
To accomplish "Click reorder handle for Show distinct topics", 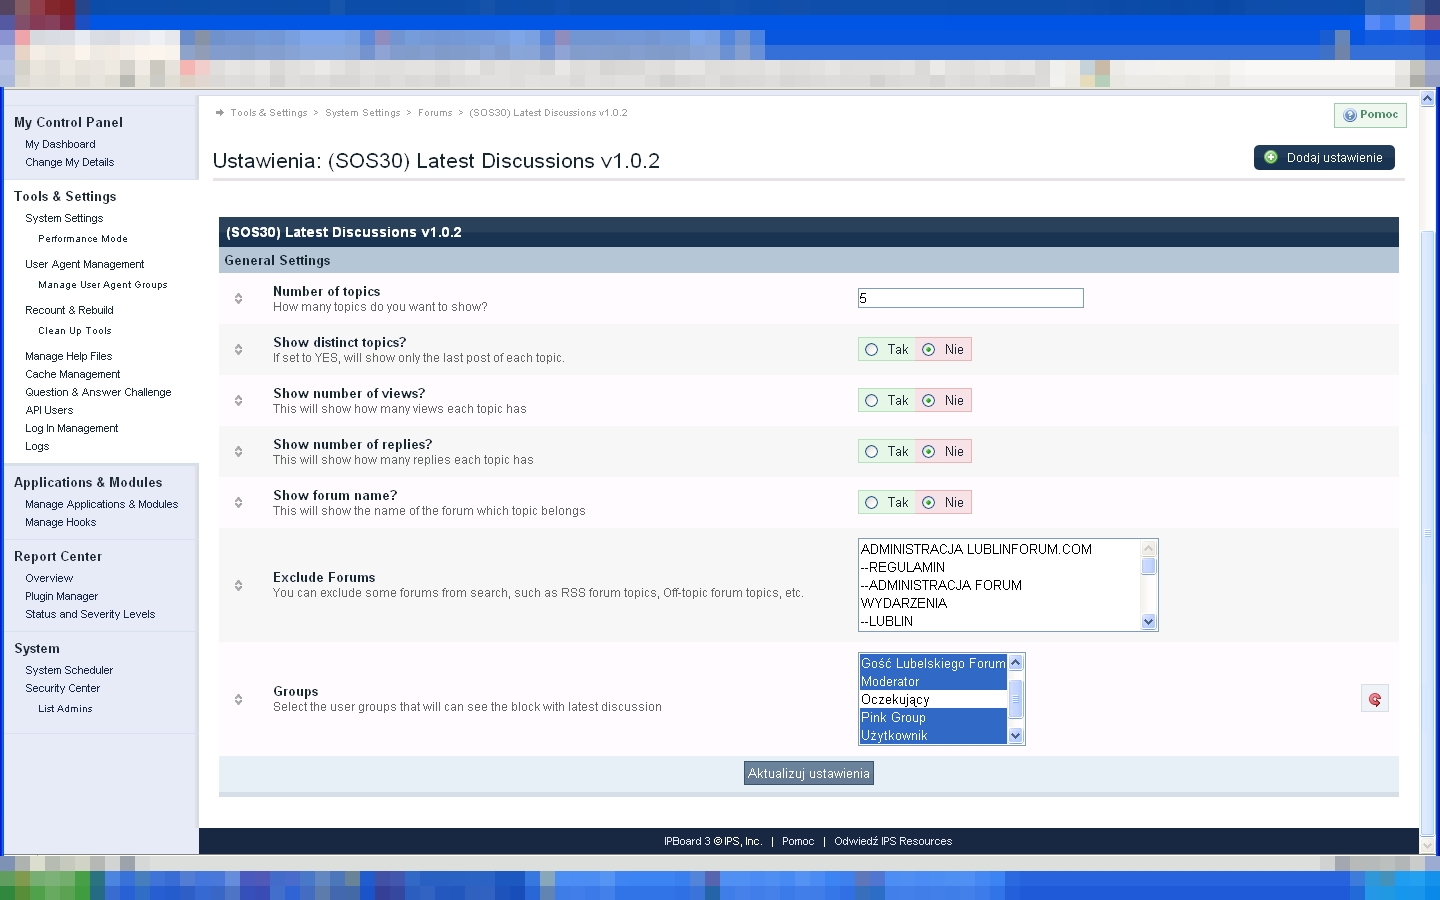I will pyautogui.click(x=238, y=349).
